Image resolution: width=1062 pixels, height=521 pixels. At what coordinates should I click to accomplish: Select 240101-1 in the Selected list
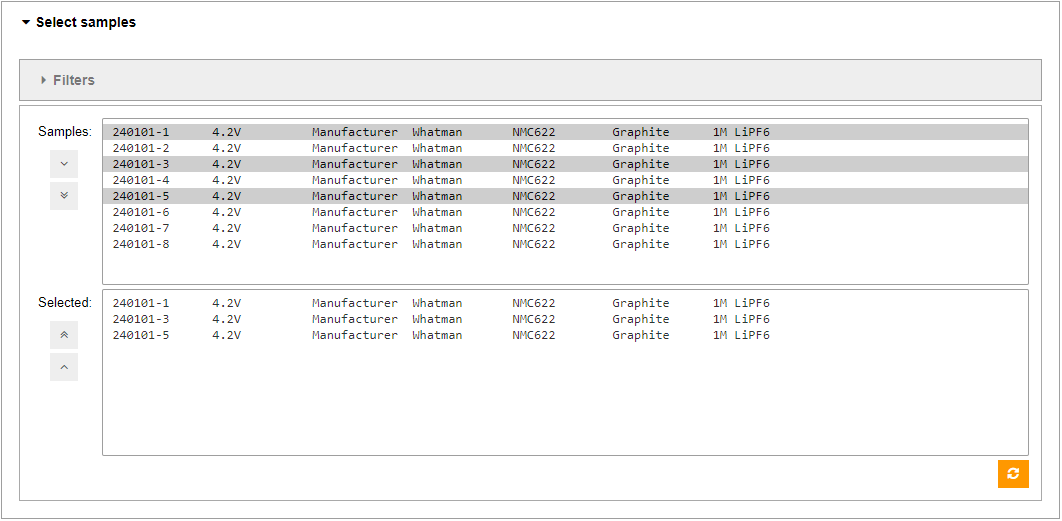point(565,303)
